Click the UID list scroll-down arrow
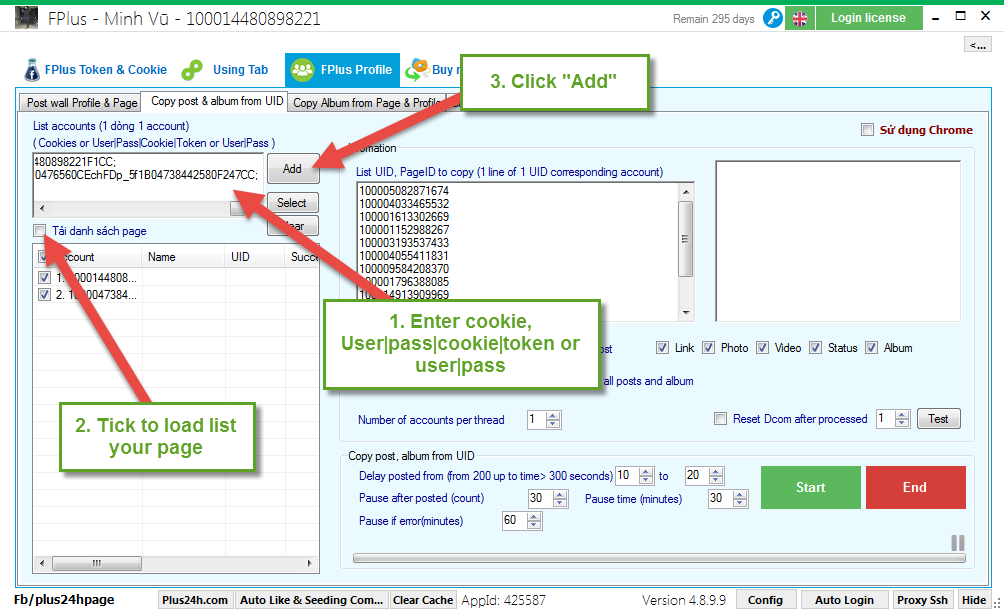The width and height of the screenshot is (1004, 612). pyautogui.click(x=686, y=313)
